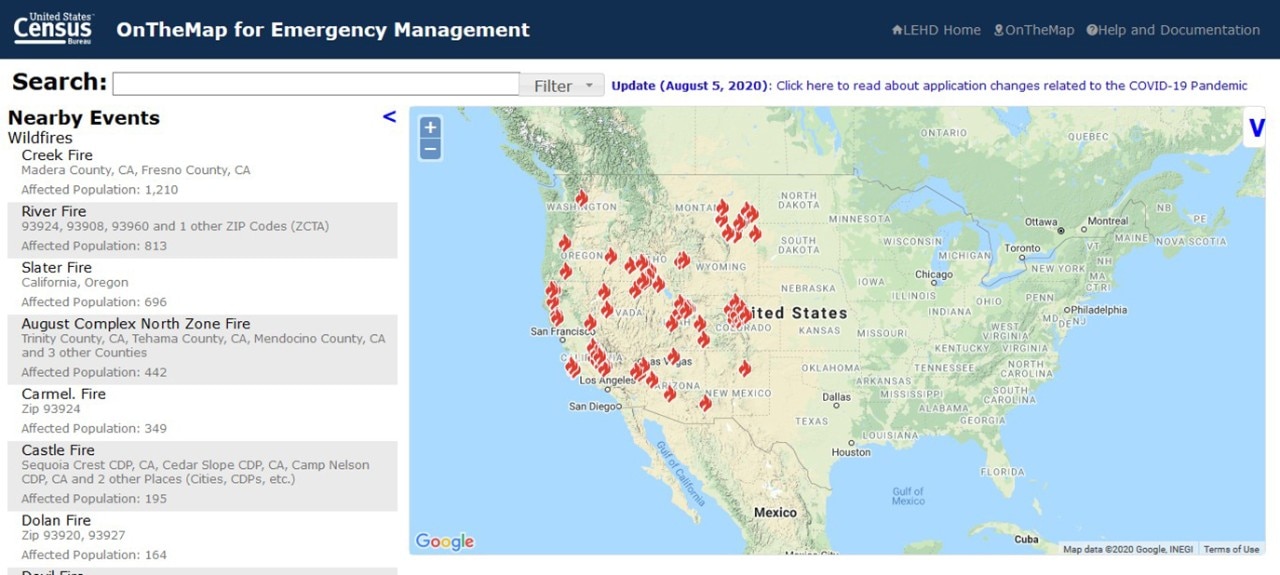Open August Complex North Zone Fire entry
This screenshot has width=1280, height=575.
coord(136,324)
